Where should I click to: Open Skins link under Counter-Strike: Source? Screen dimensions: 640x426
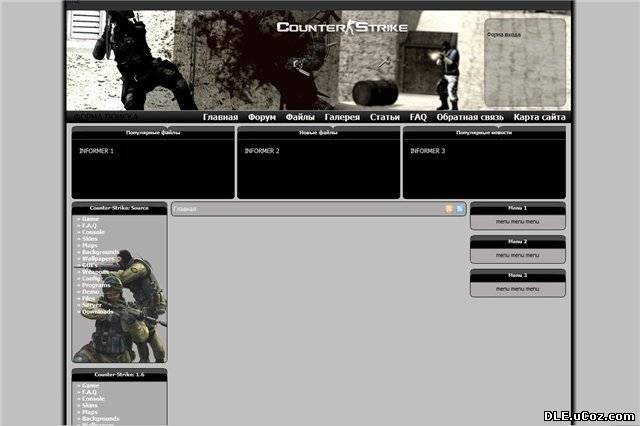tap(90, 239)
